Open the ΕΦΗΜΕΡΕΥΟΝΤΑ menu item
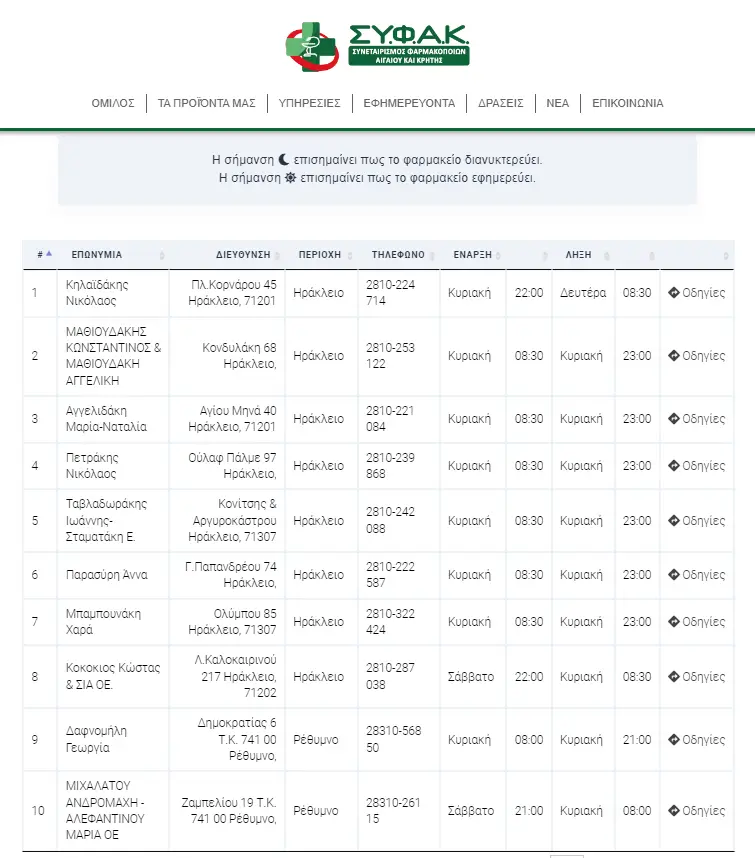This screenshot has height=858, width=755. click(x=409, y=103)
